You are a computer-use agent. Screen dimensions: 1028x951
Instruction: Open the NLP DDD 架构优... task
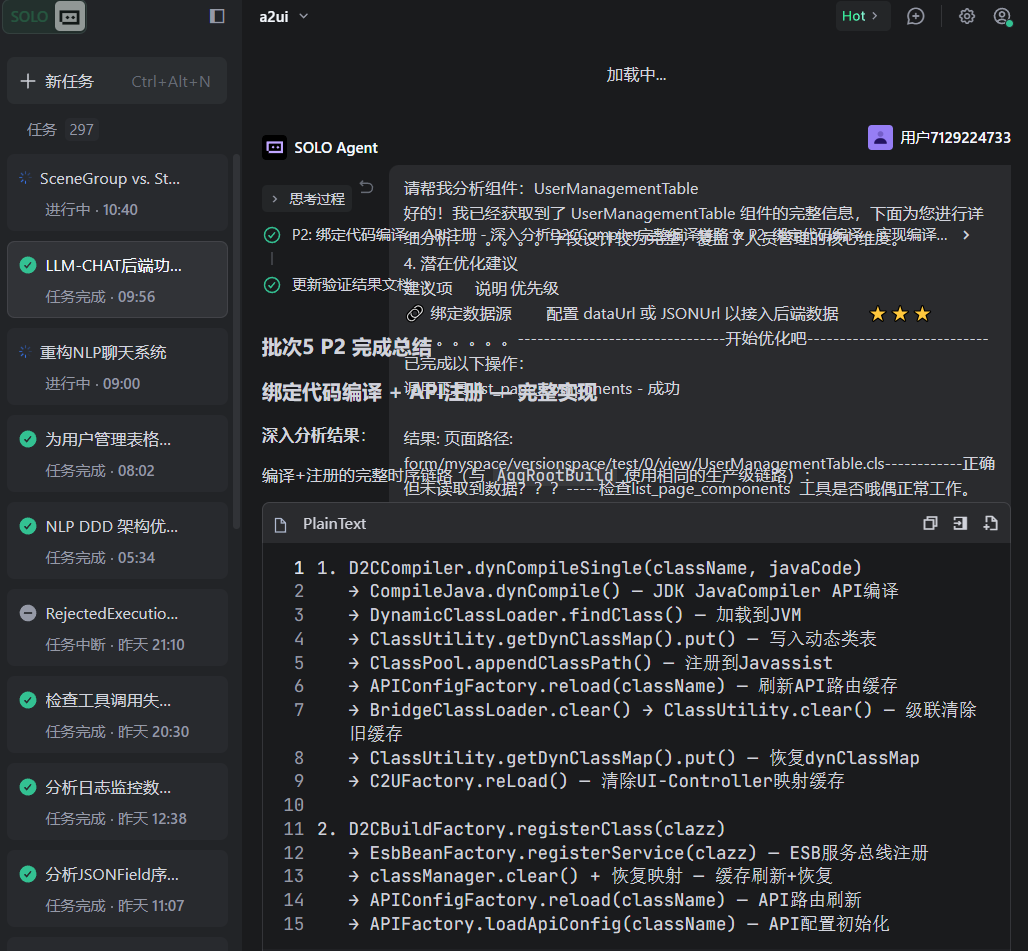pos(117,541)
